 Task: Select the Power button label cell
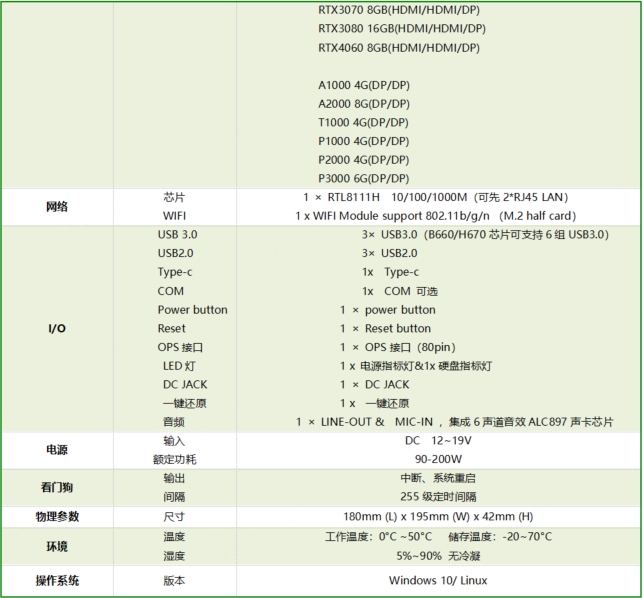(192, 310)
